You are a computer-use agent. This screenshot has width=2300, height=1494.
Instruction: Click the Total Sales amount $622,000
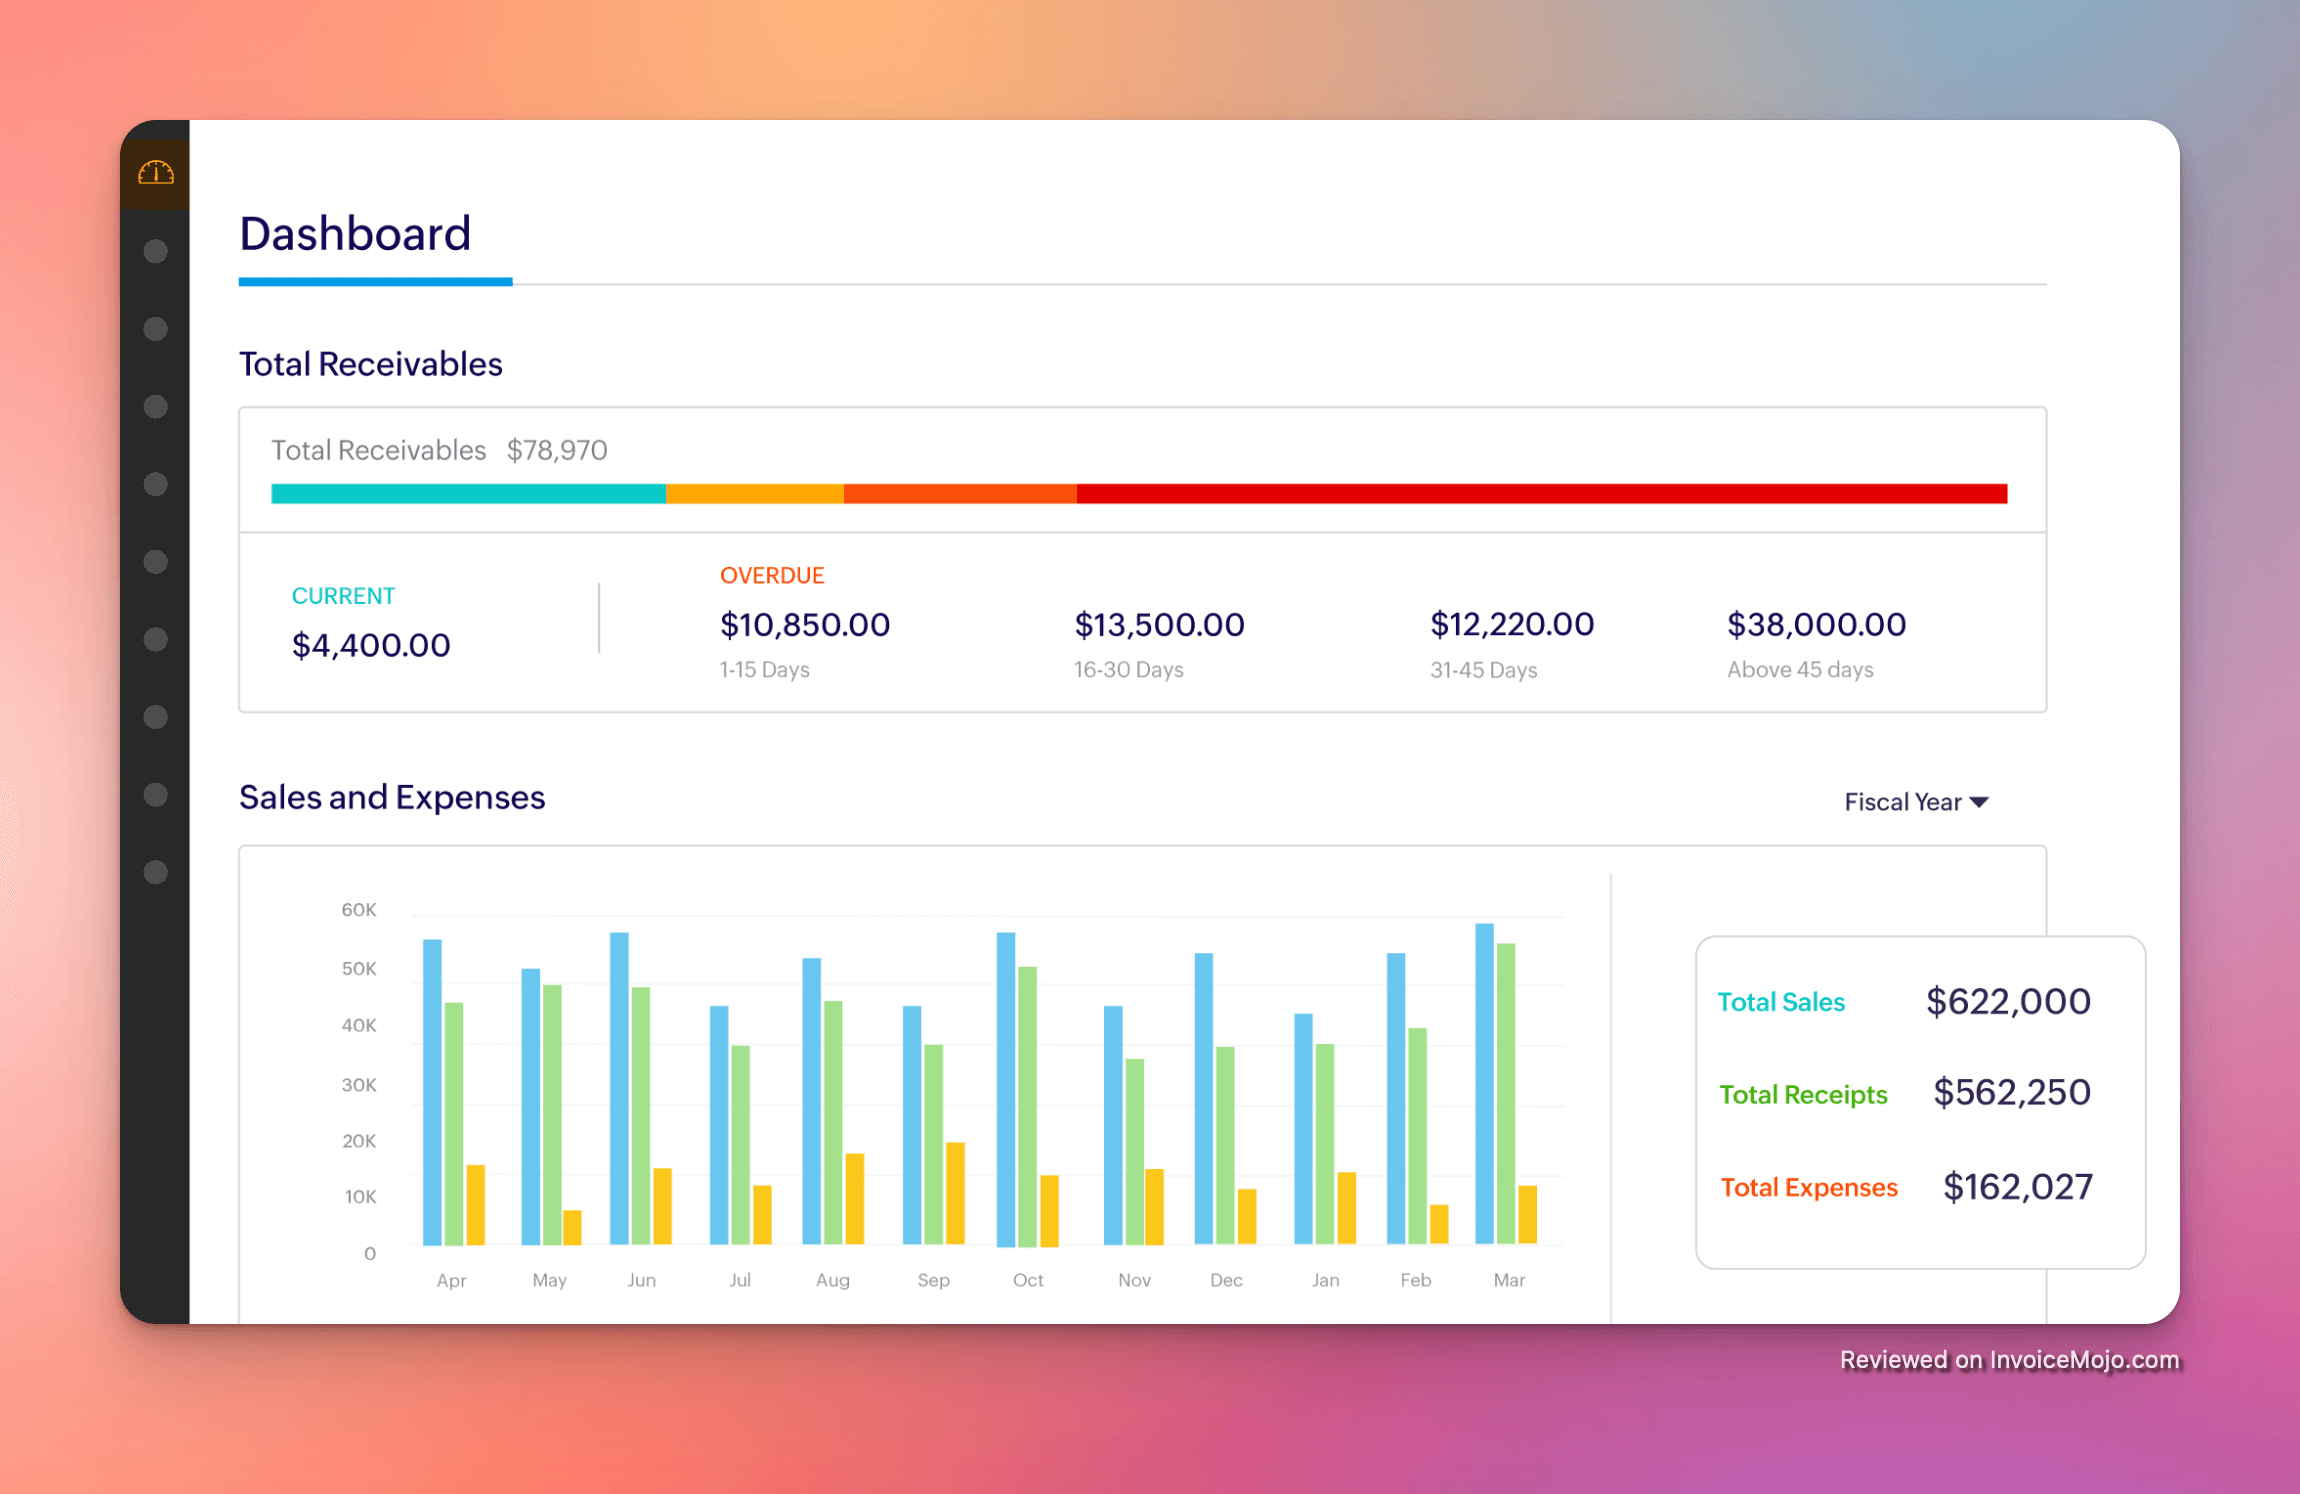pos(2008,1001)
